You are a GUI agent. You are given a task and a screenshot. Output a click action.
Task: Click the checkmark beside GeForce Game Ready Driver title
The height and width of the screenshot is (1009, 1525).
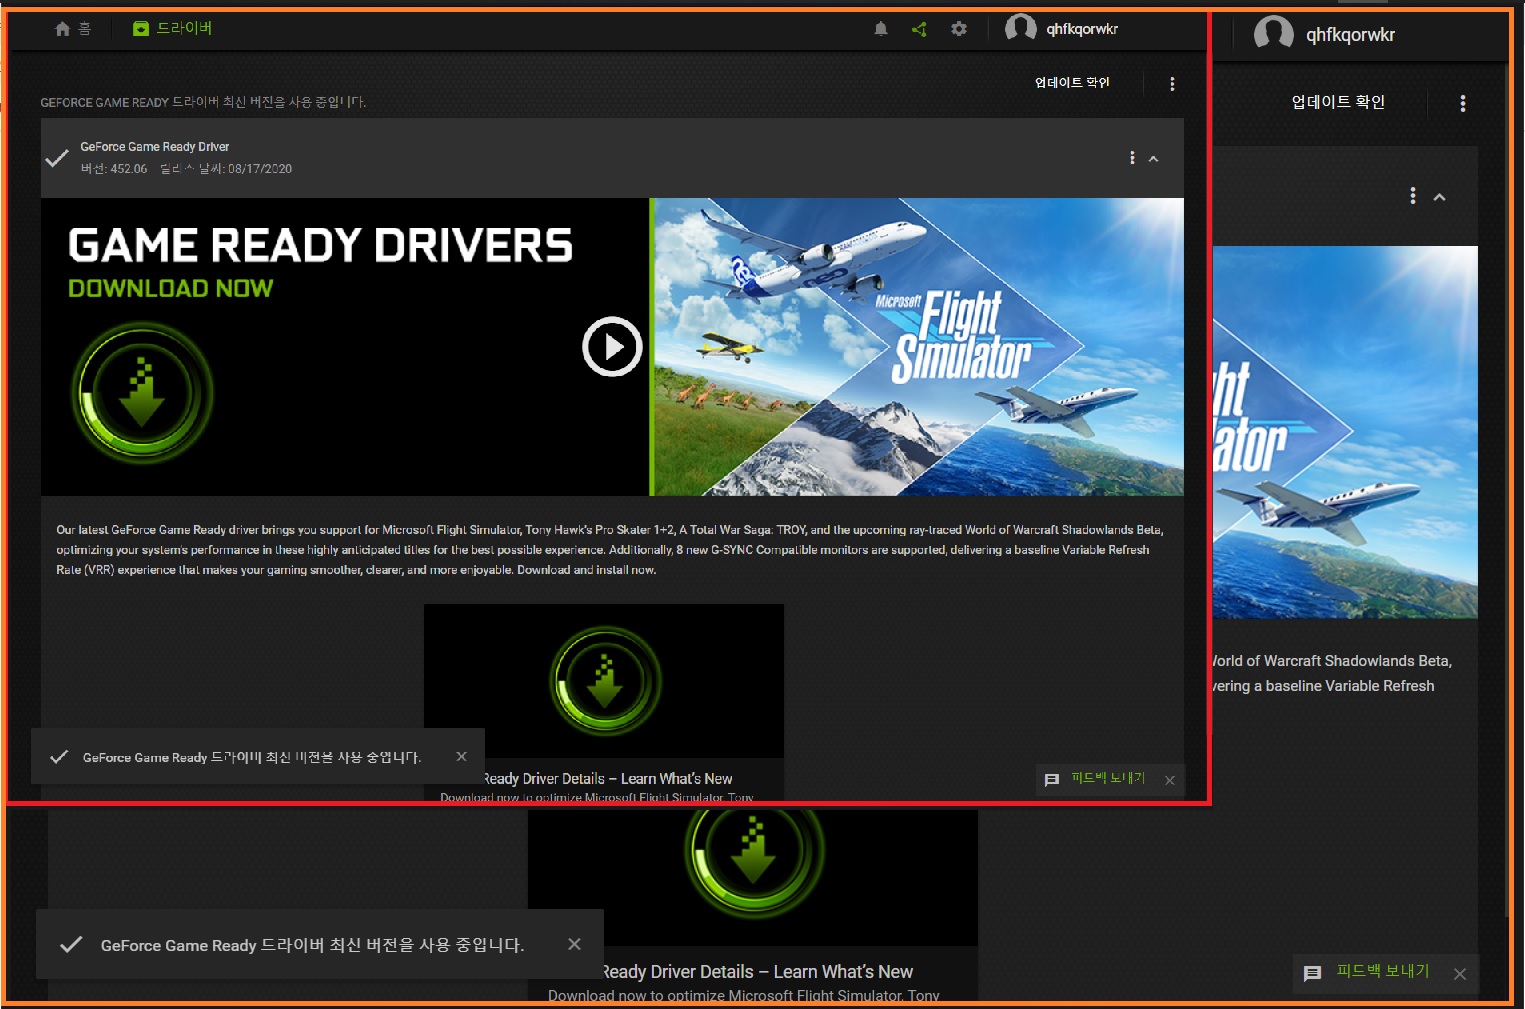[x=57, y=158]
